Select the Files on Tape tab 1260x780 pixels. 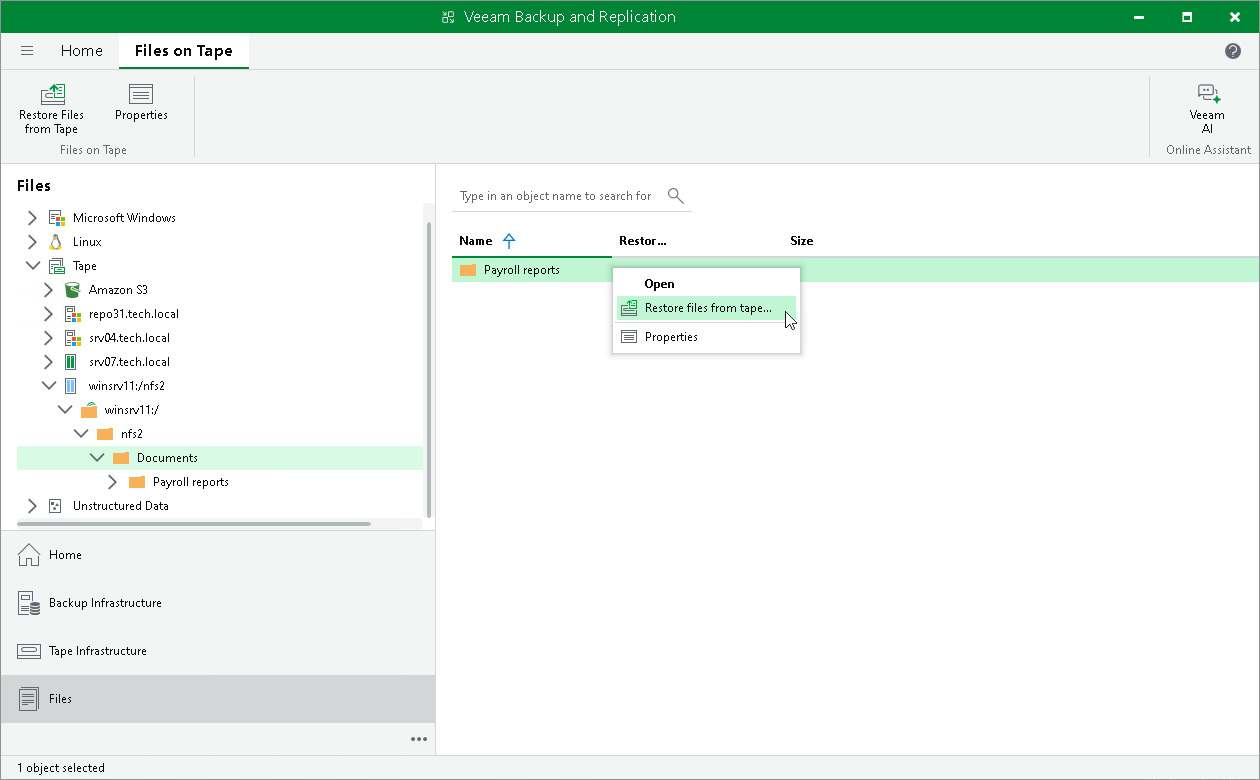click(184, 51)
